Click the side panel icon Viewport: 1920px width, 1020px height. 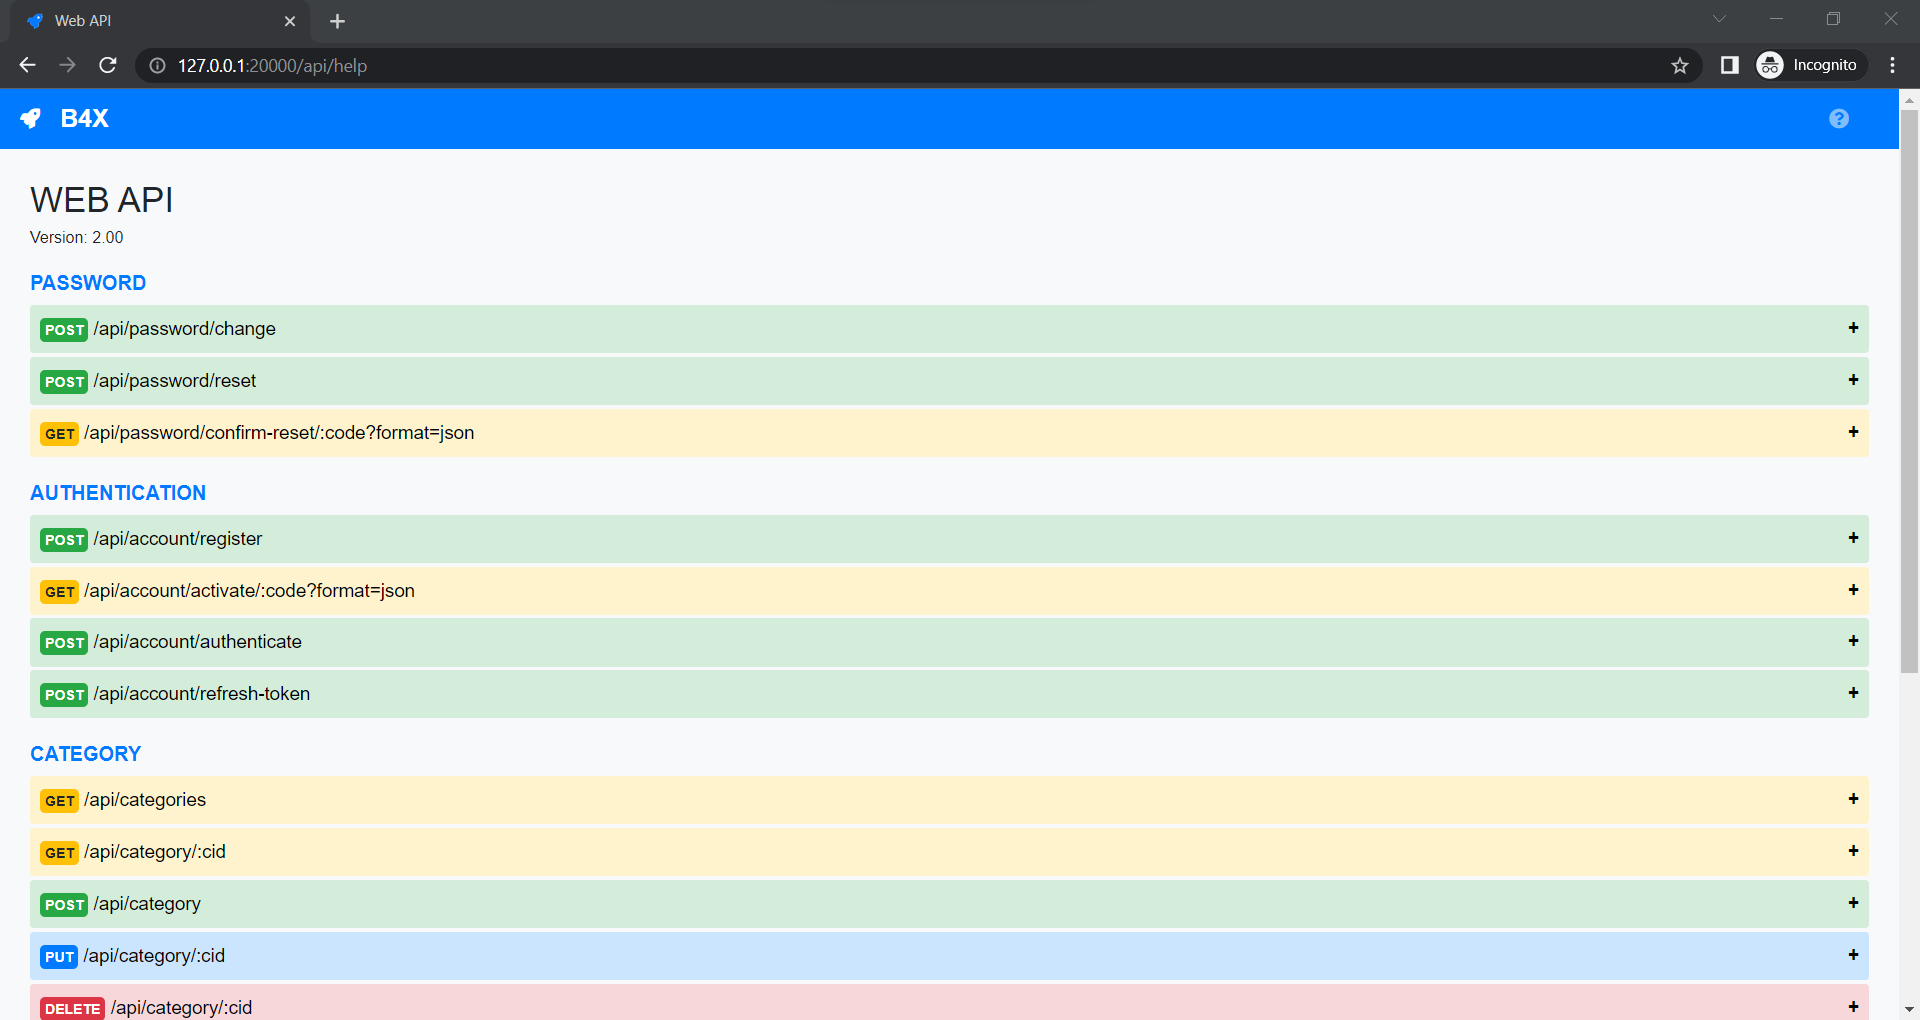[1729, 65]
